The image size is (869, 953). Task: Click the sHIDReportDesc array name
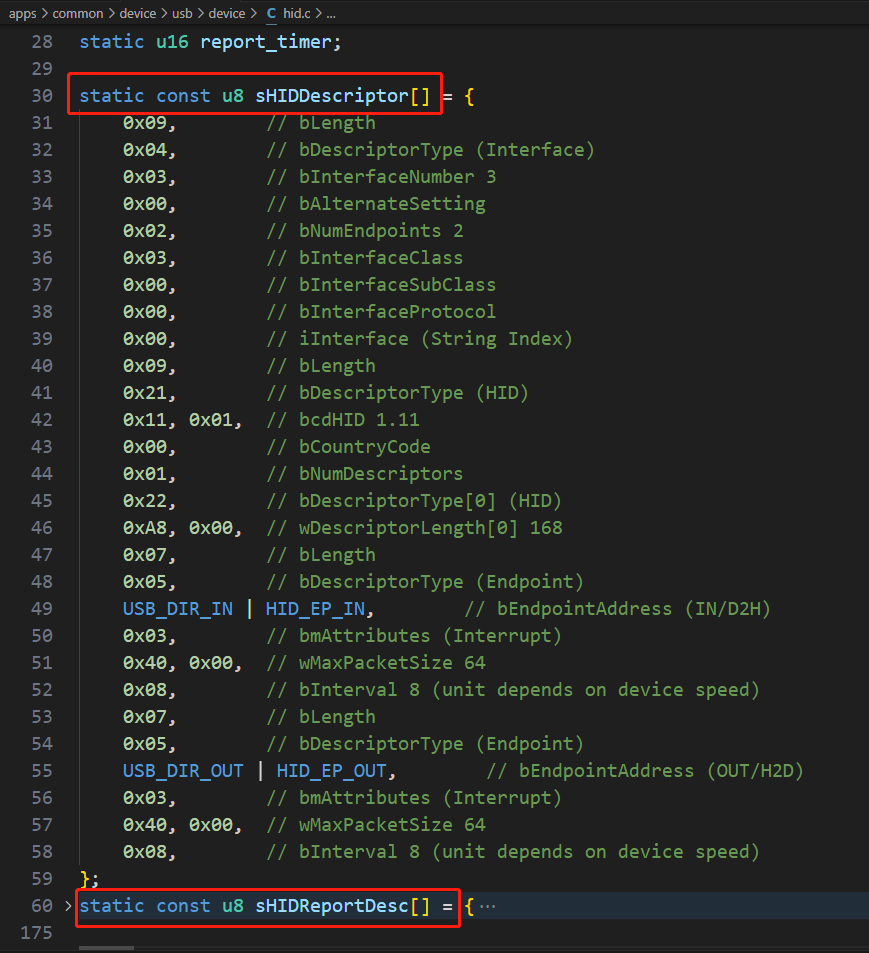332,906
